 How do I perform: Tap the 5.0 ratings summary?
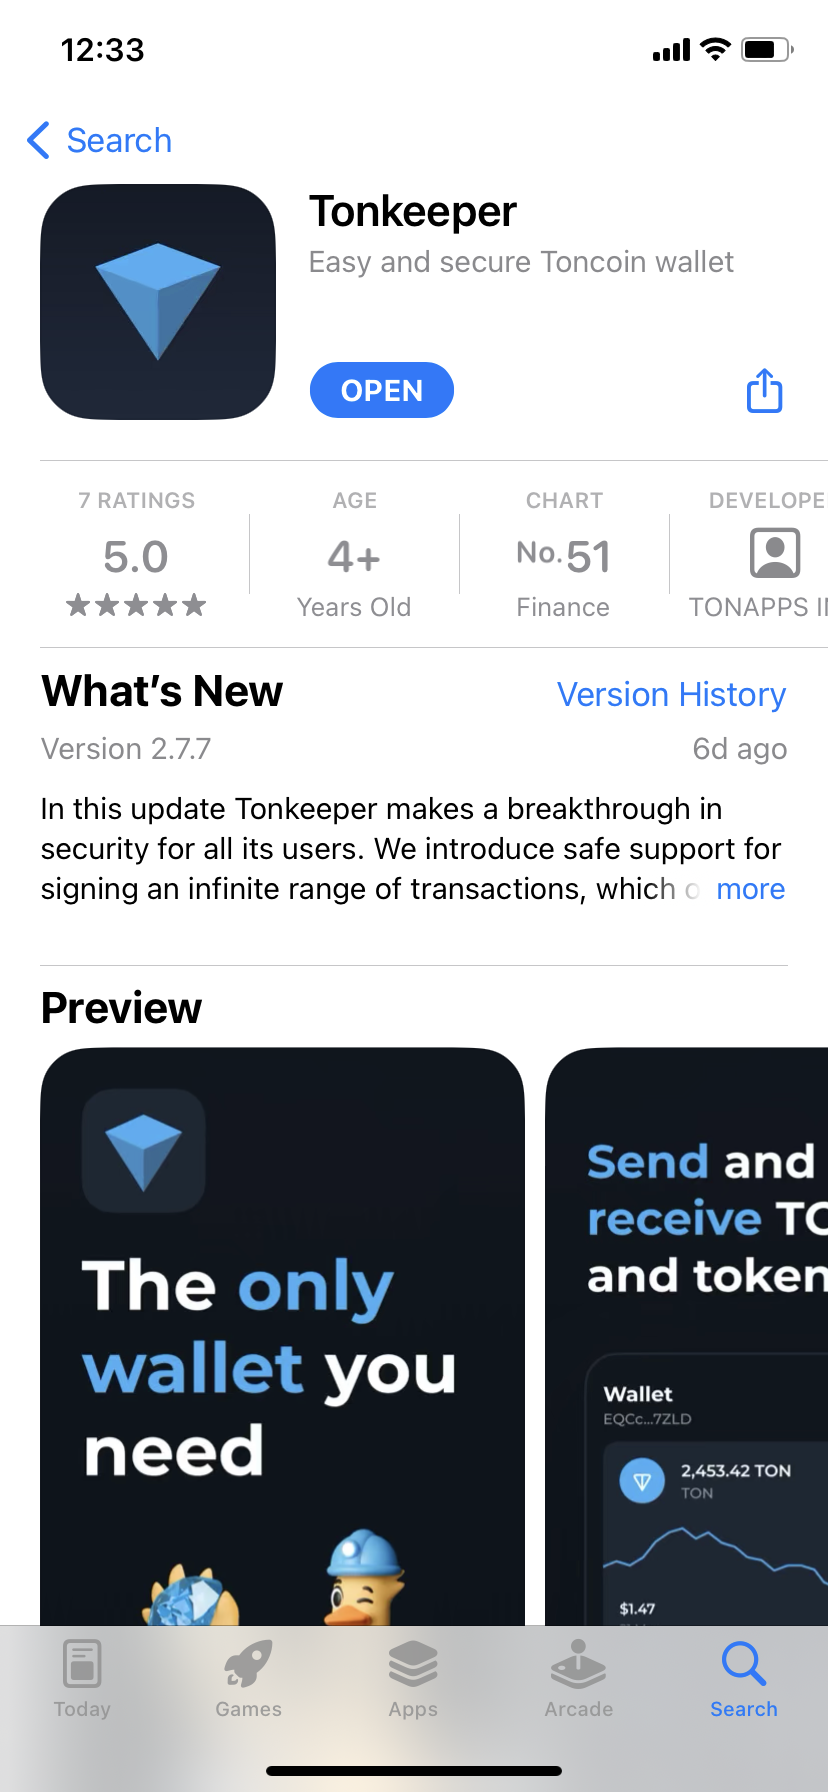point(136,556)
